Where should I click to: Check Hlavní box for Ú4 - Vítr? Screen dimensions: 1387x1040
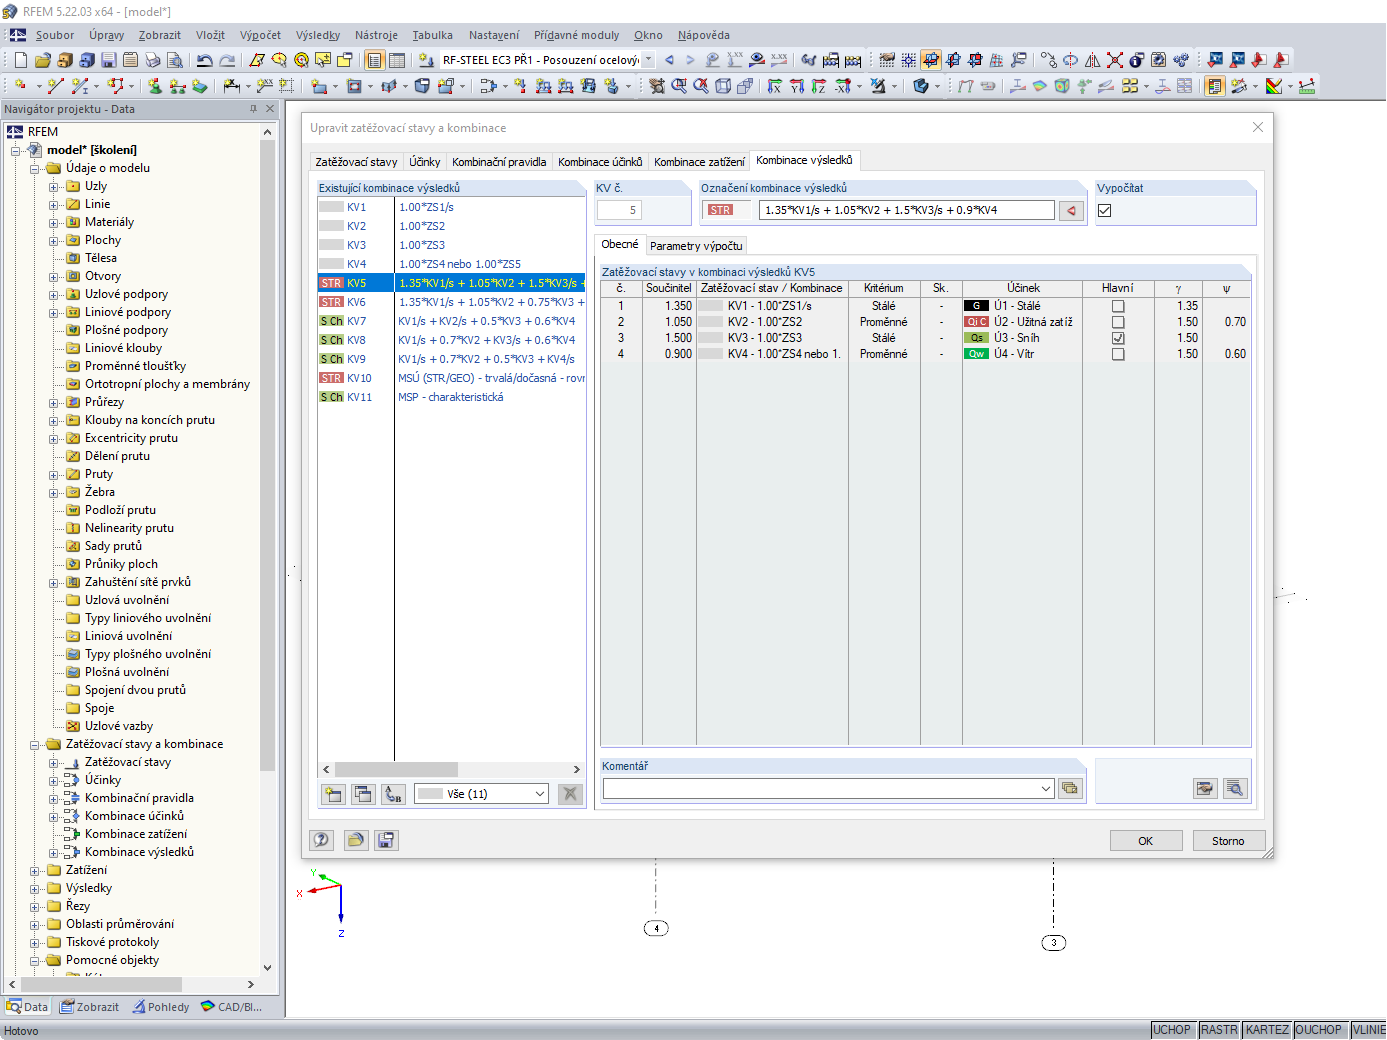tap(1118, 354)
